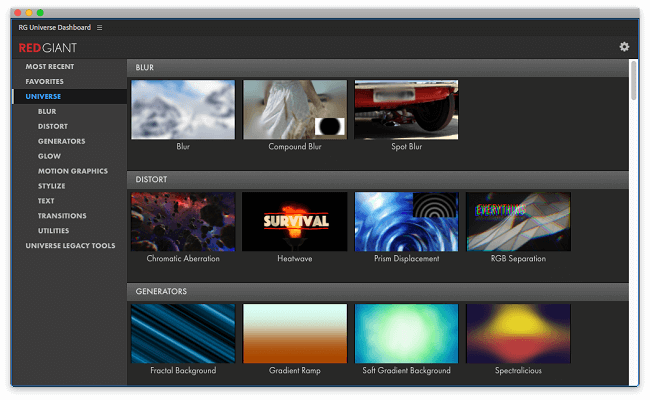Click the BLUR section header
Image resolution: width=650 pixels, height=400 pixels.
click(378, 68)
